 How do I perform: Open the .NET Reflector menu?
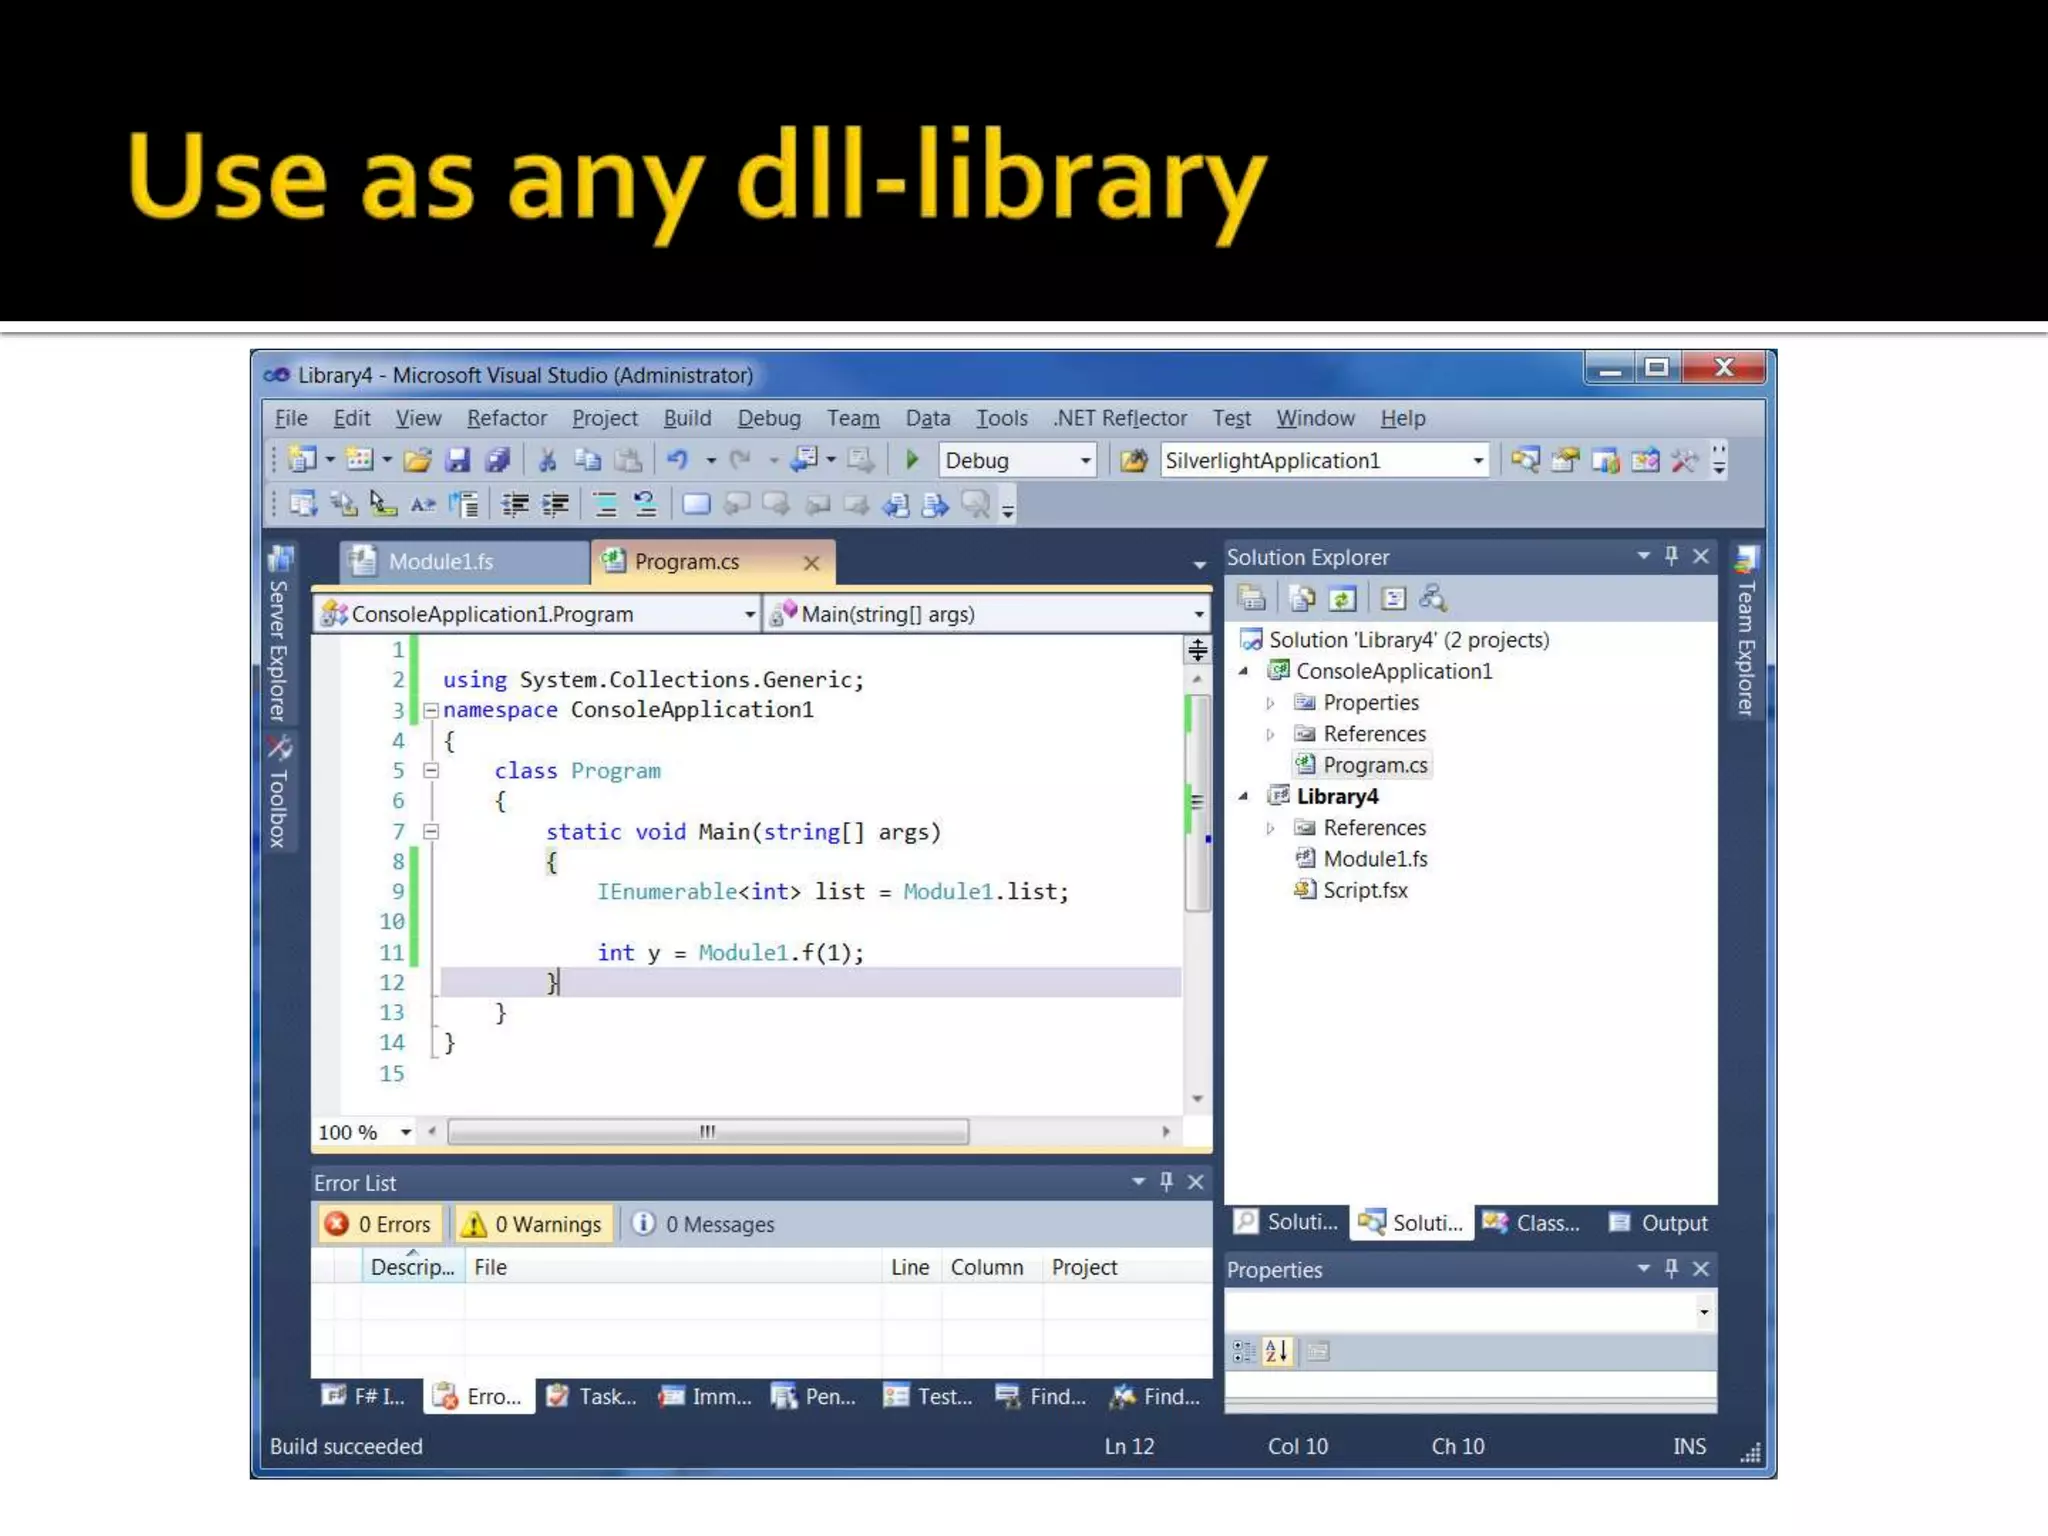pyautogui.click(x=1119, y=418)
